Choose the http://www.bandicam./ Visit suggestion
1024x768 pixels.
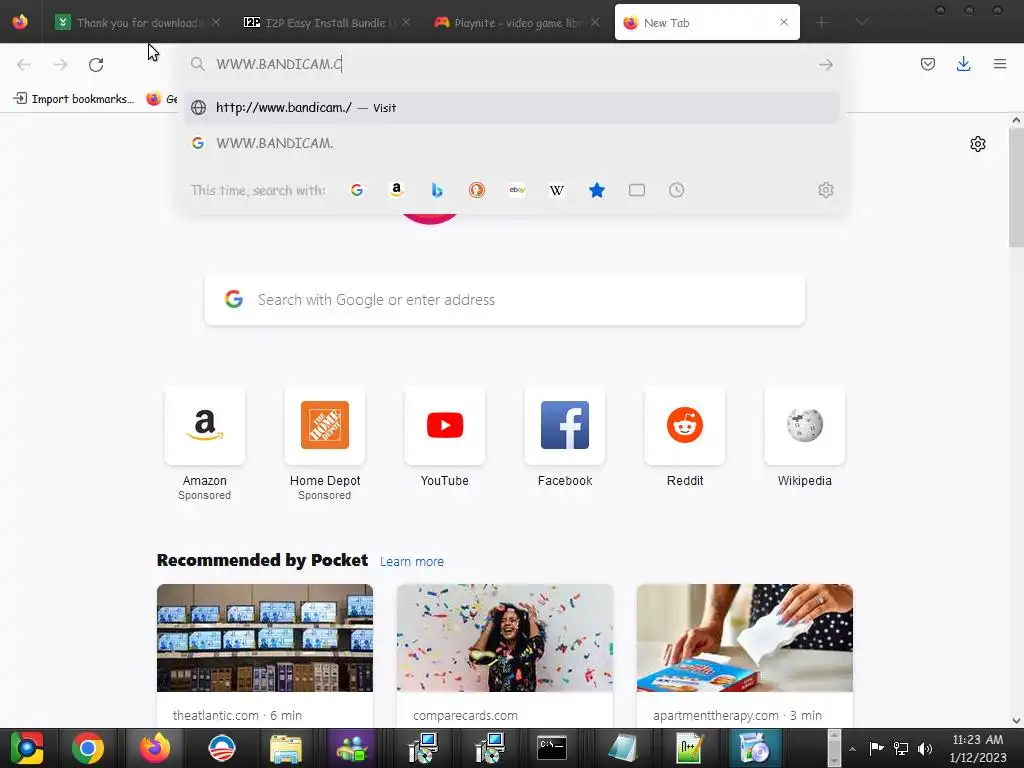coord(511,108)
